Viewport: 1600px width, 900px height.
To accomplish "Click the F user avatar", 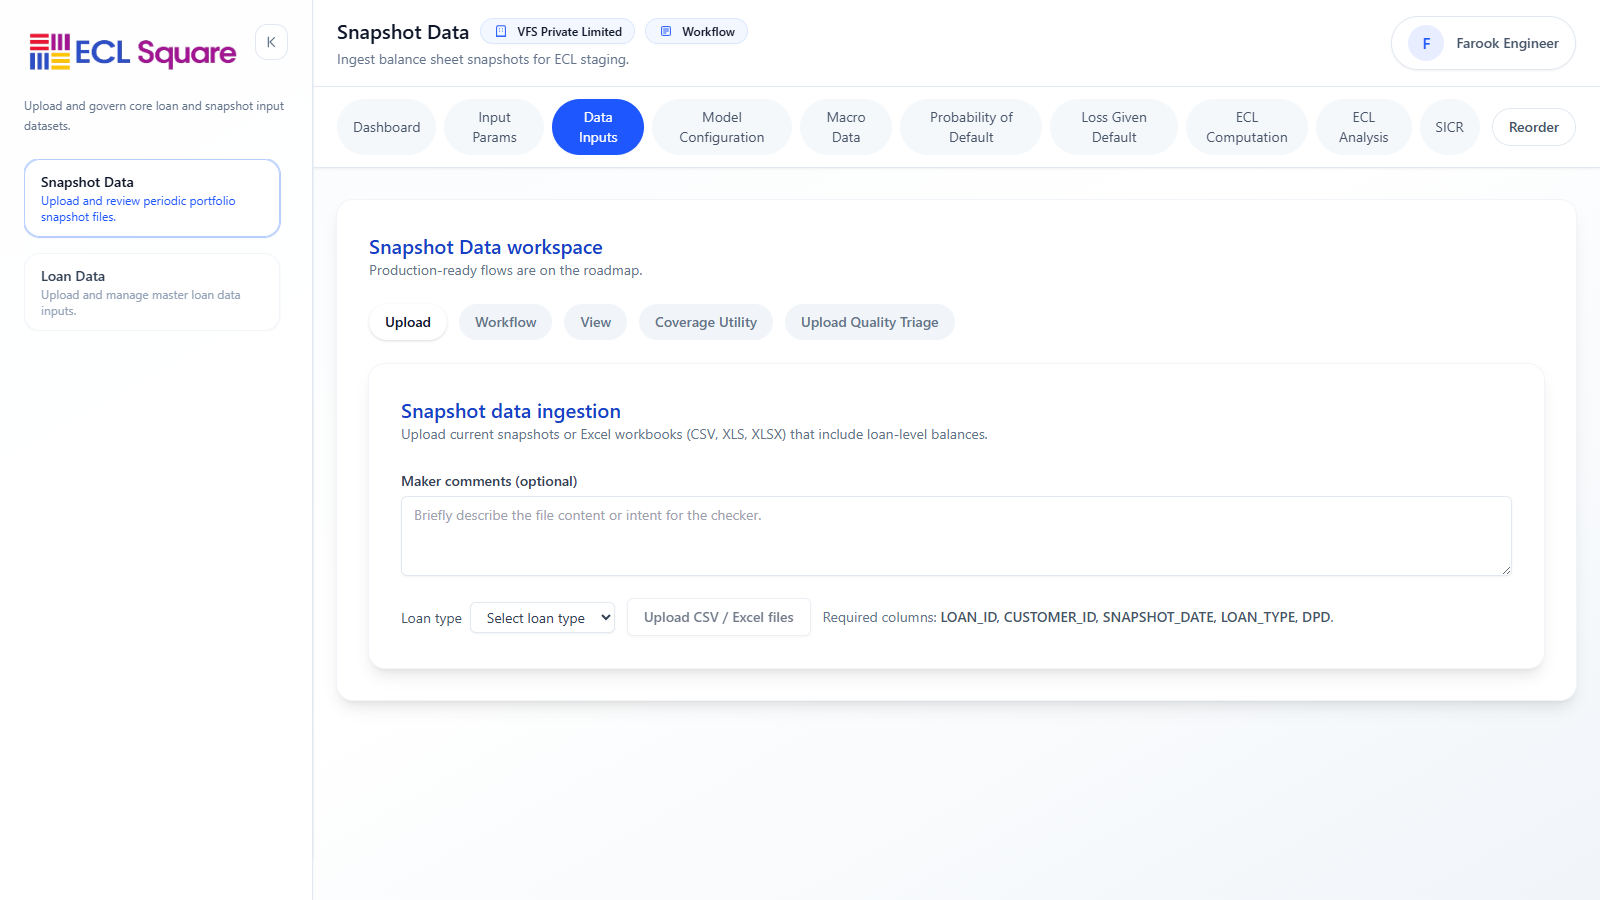I will [x=1426, y=43].
